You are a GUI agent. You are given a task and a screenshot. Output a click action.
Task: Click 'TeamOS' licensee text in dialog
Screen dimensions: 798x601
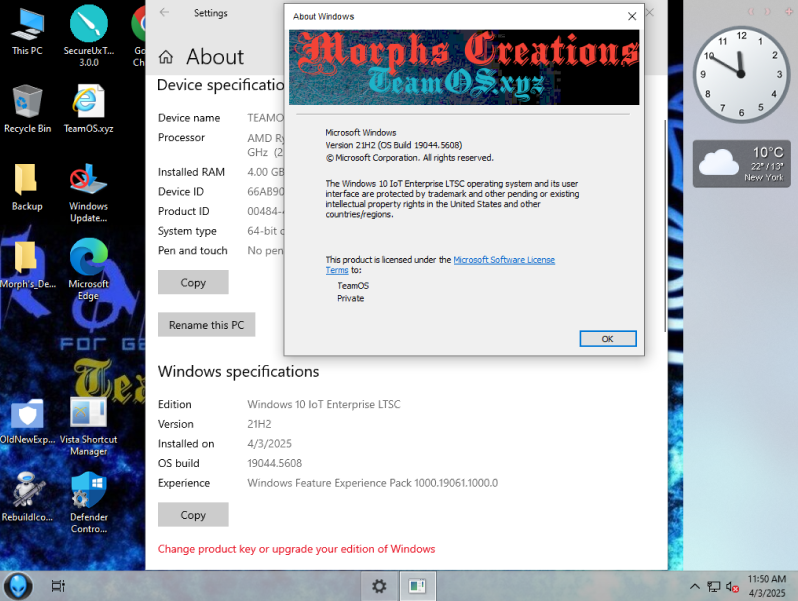[353, 286]
